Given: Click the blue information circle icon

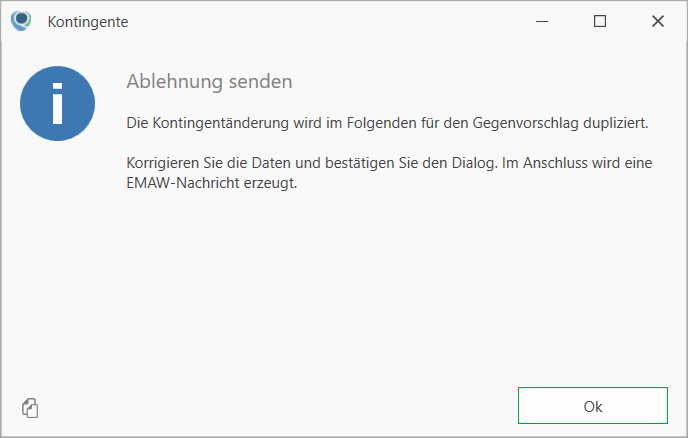Looking at the screenshot, I should point(57,104).
